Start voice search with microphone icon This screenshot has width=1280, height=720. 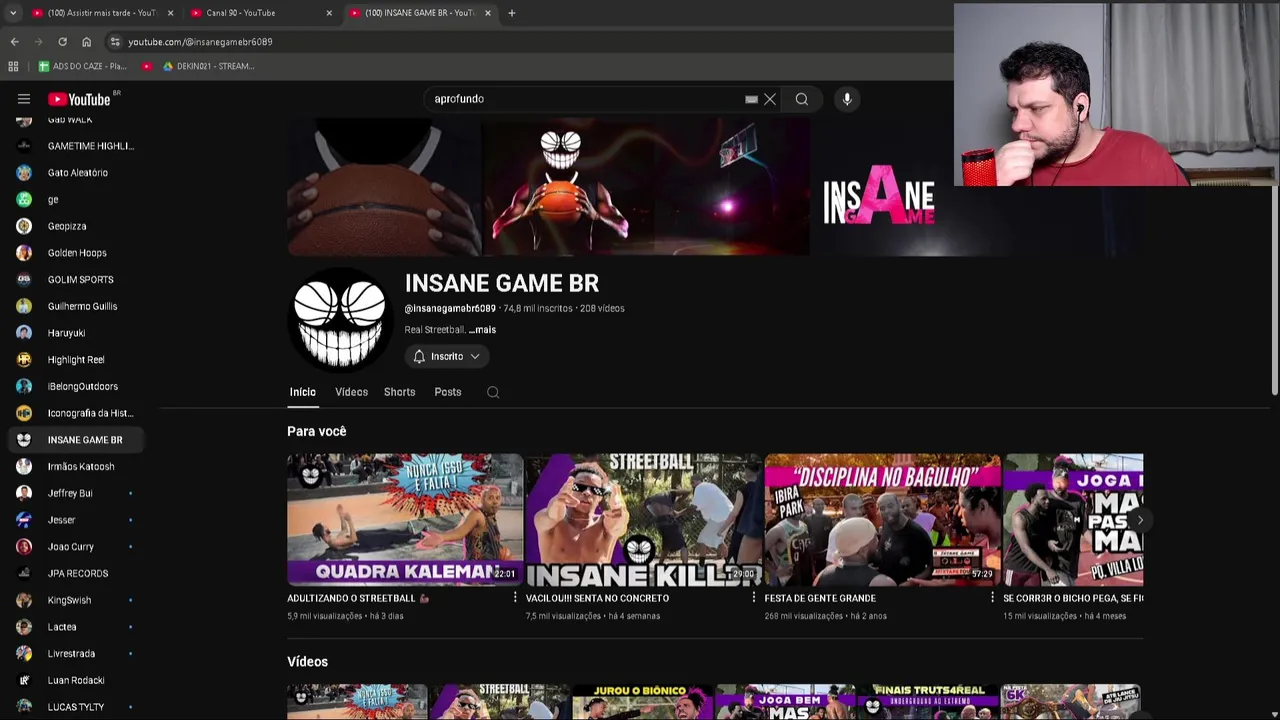[847, 99]
